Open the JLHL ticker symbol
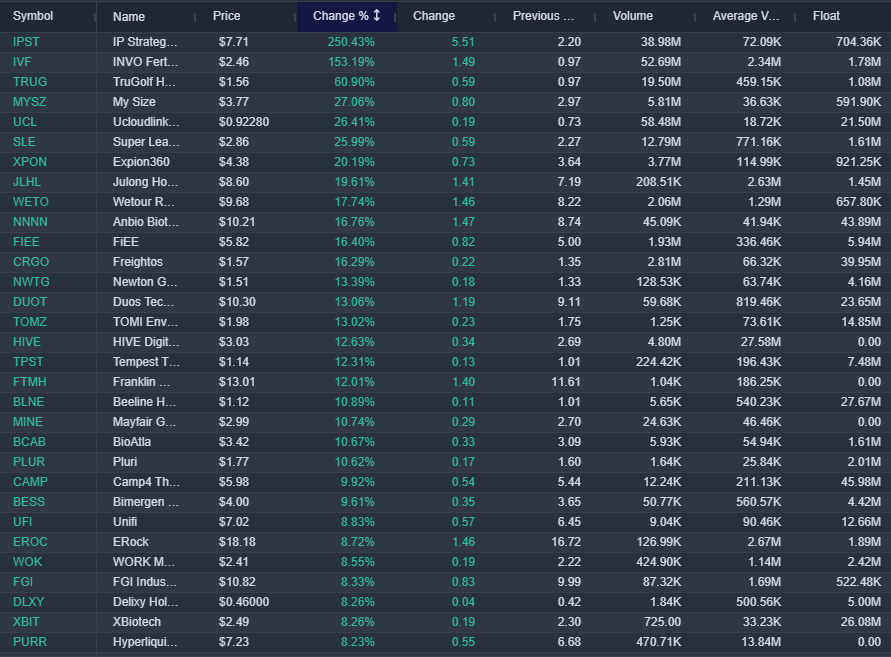 pos(27,182)
